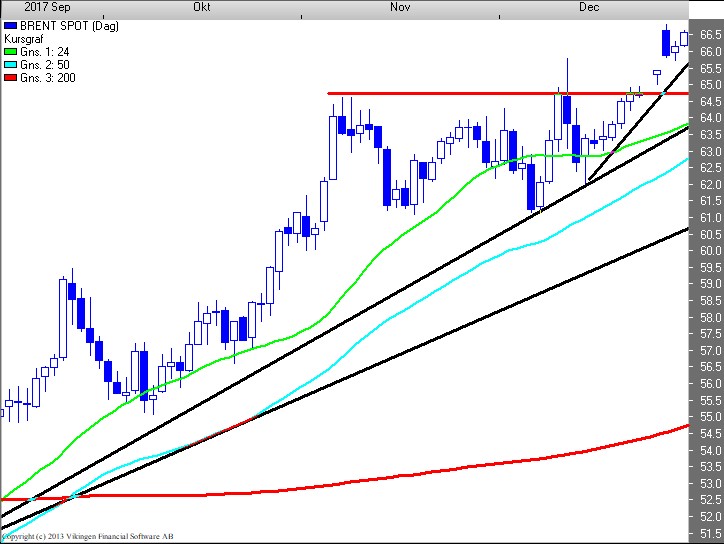Click the 55.0 price axis label
Image resolution: width=724 pixels, height=544 pixels.
(710, 417)
